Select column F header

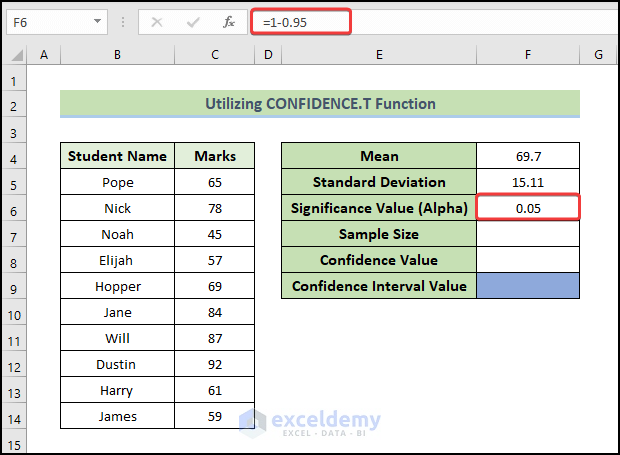528,56
